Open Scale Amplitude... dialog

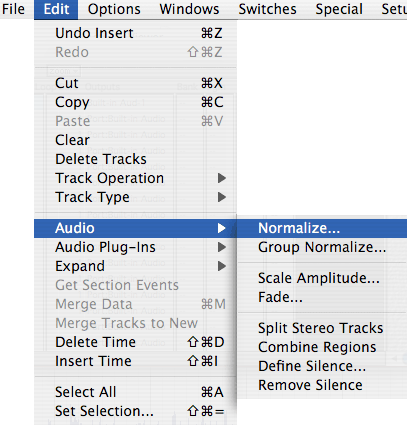322,278
